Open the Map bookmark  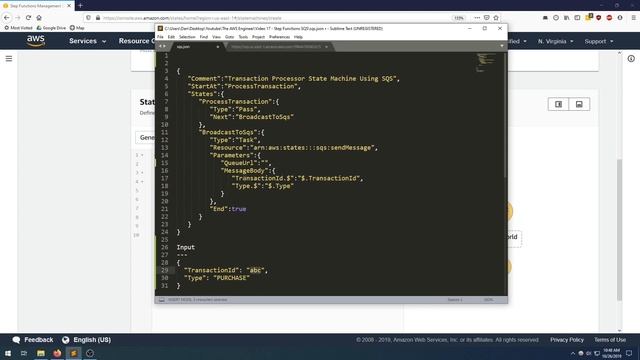click(x=77, y=28)
